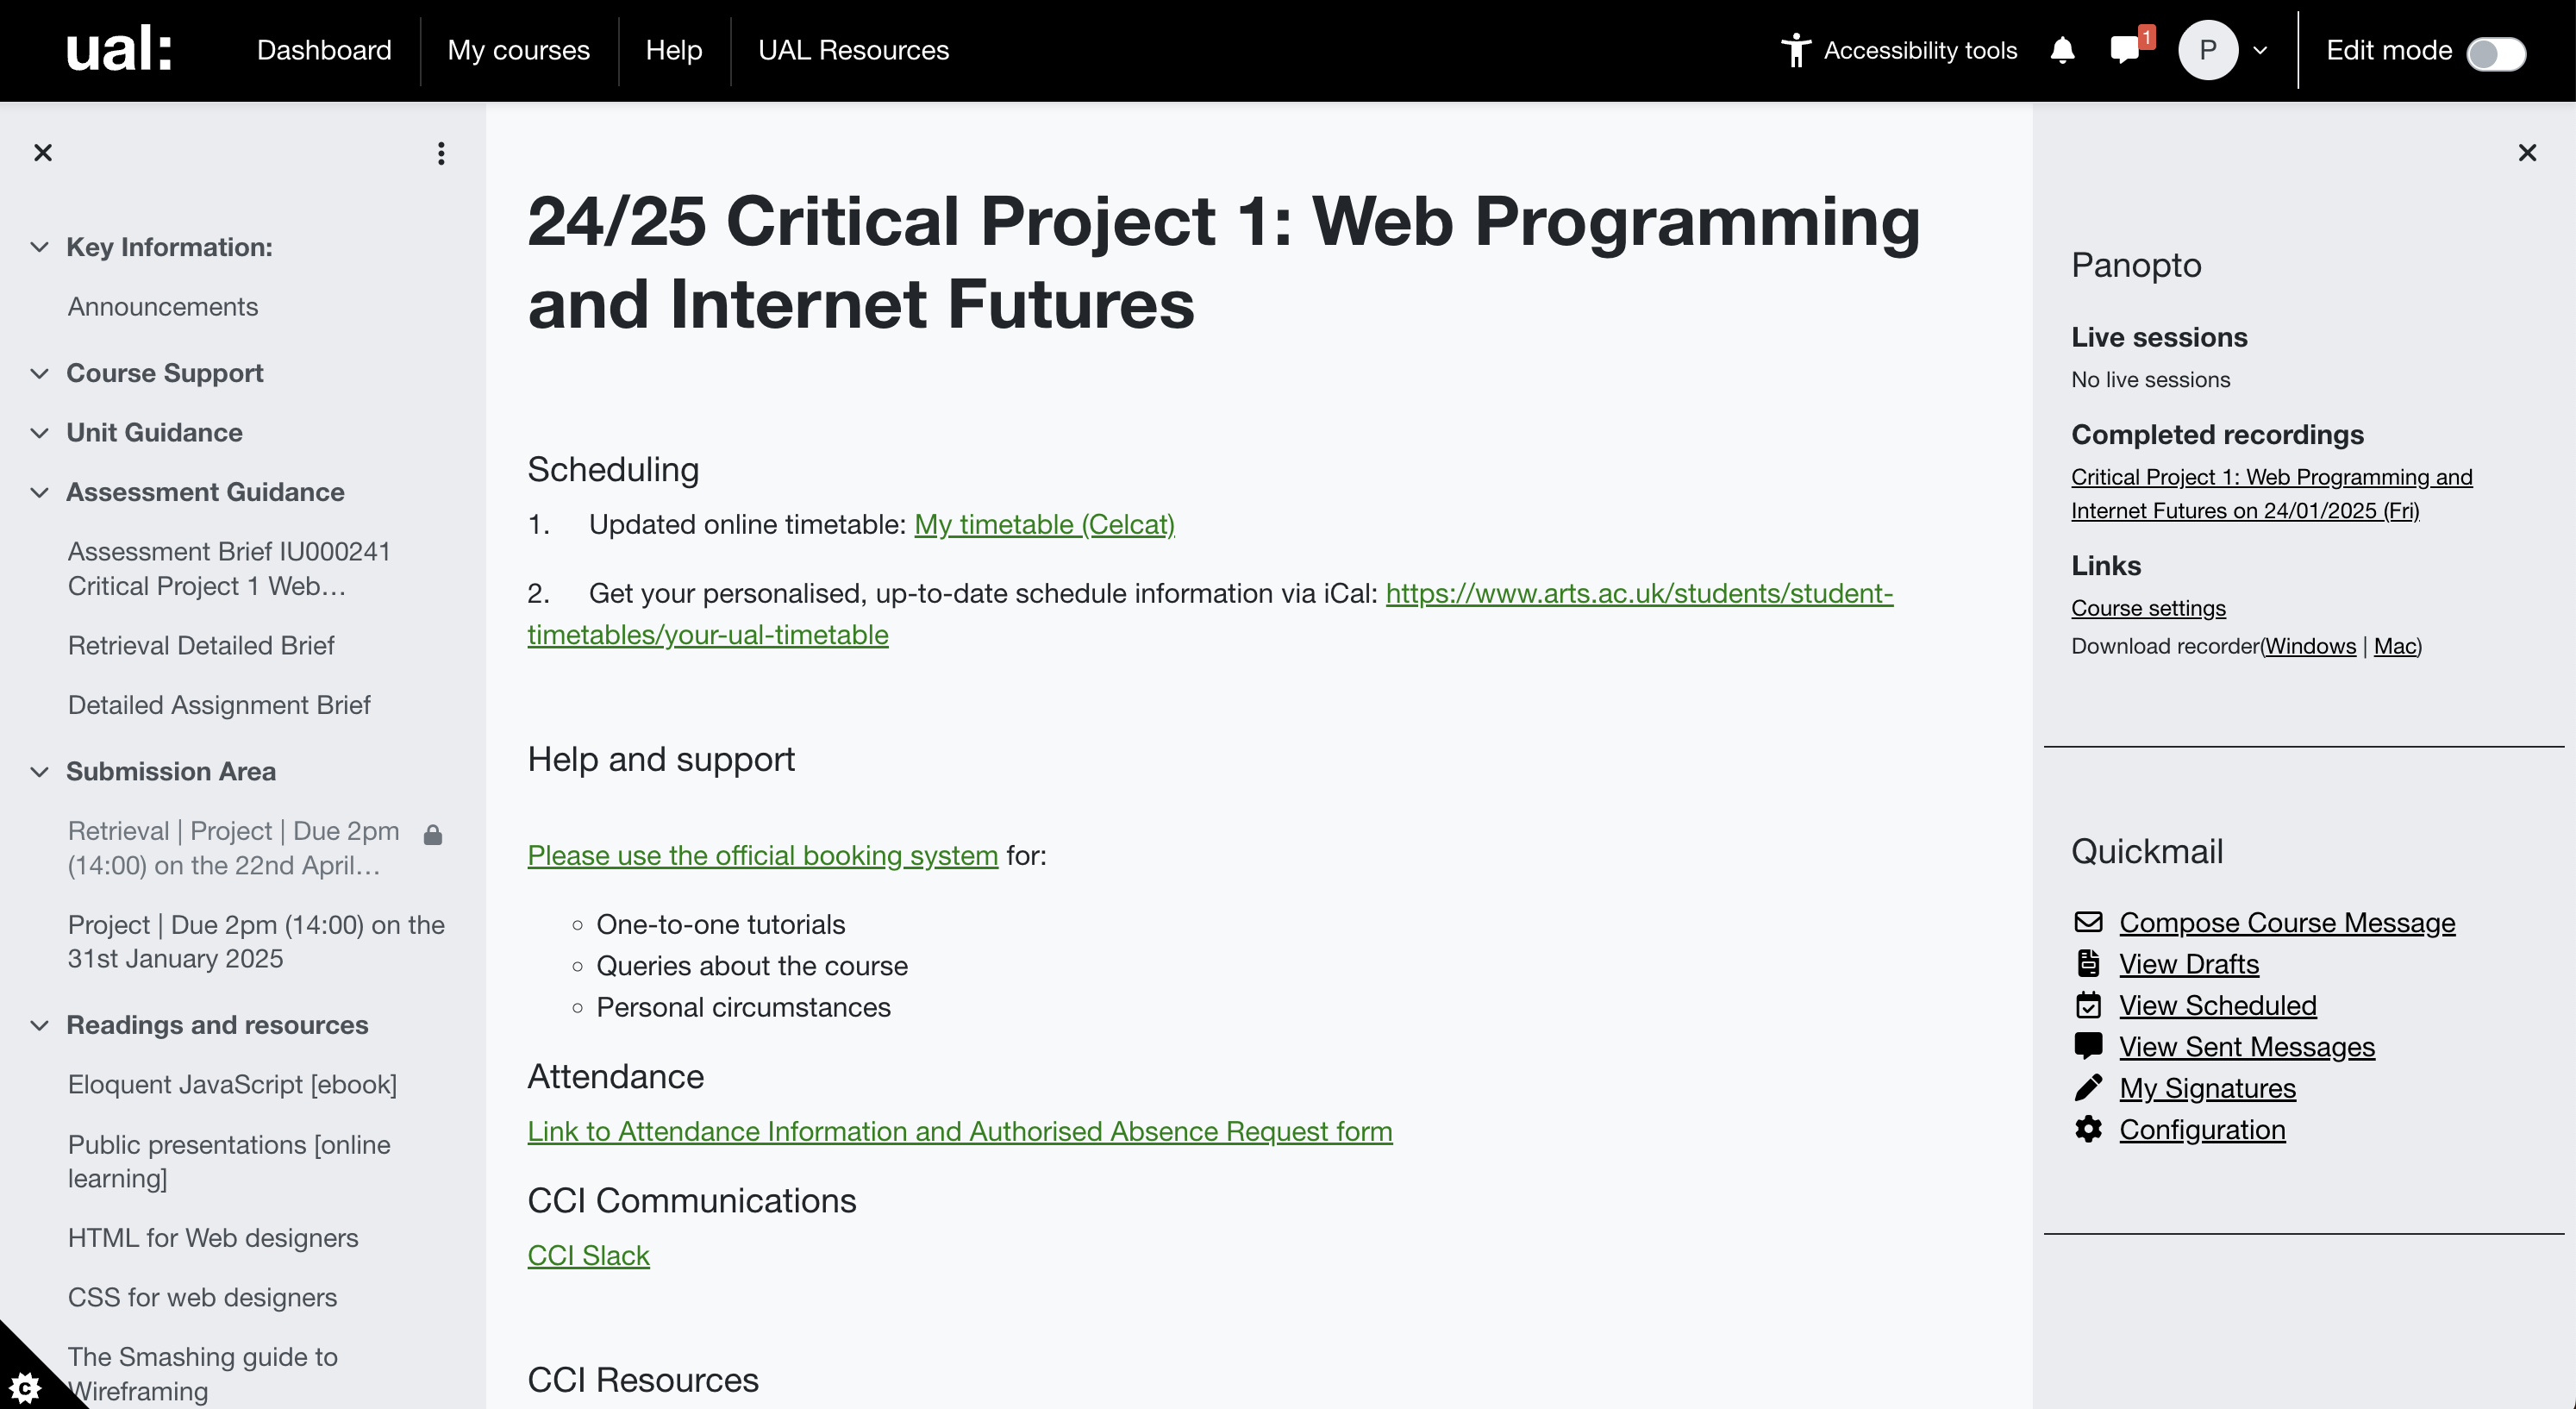The width and height of the screenshot is (2576, 1409).
Task: Click the Configuration gear icon in Quickmail
Action: pos(2088,1129)
